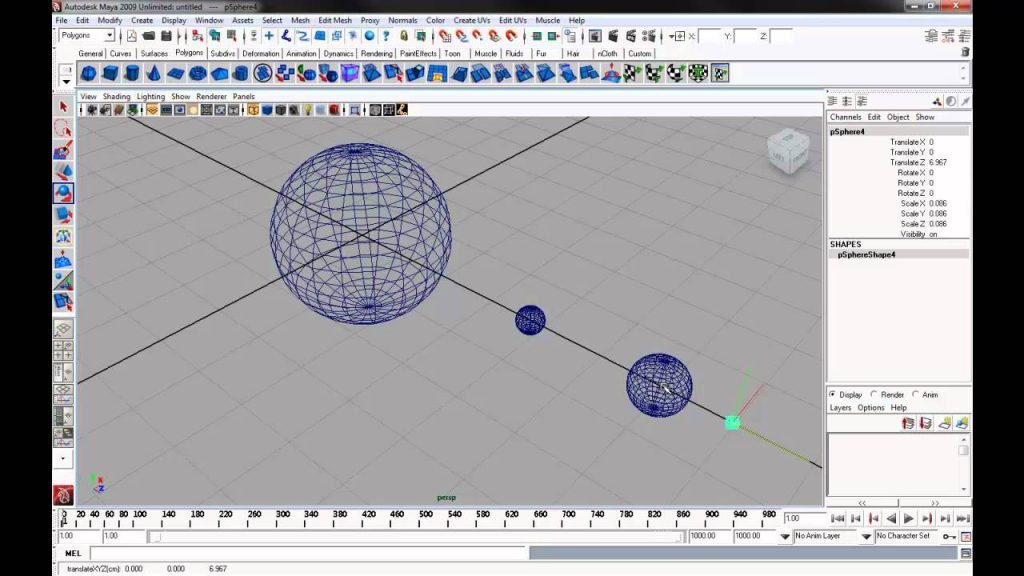Select the Display radio button

[833, 394]
